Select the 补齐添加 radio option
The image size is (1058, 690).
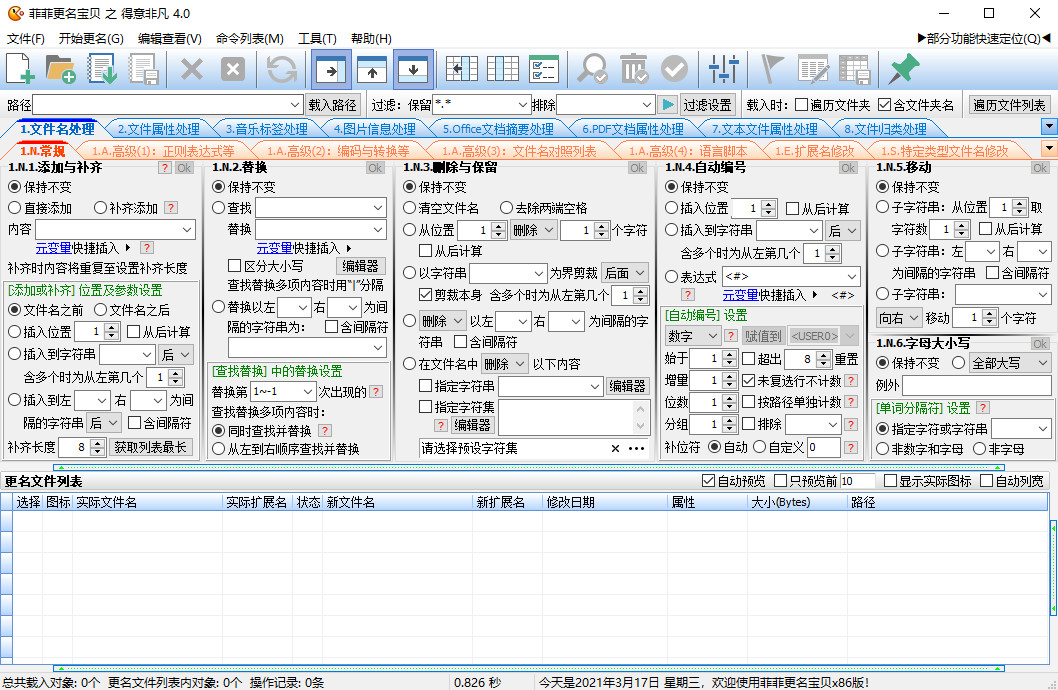tap(100, 208)
